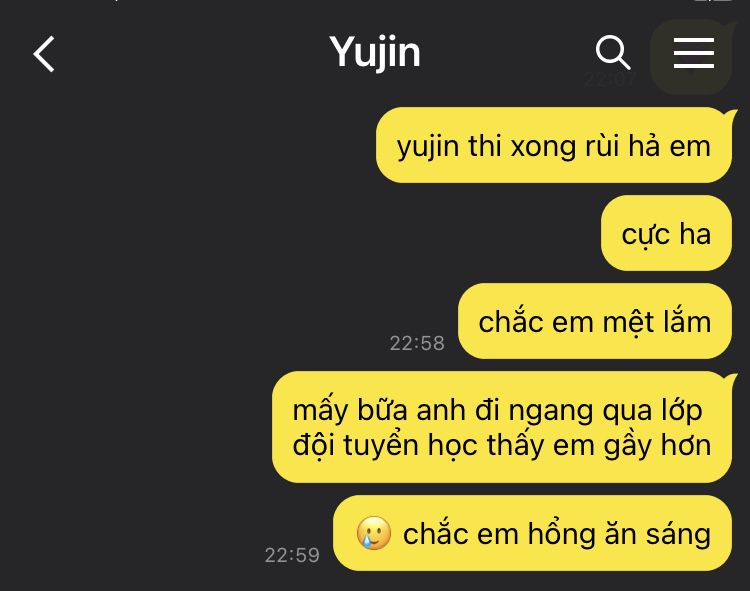The height and width of the screenshot is (591, 750).
Task: Click the empty dark chat background
Action: click(158, 287)
